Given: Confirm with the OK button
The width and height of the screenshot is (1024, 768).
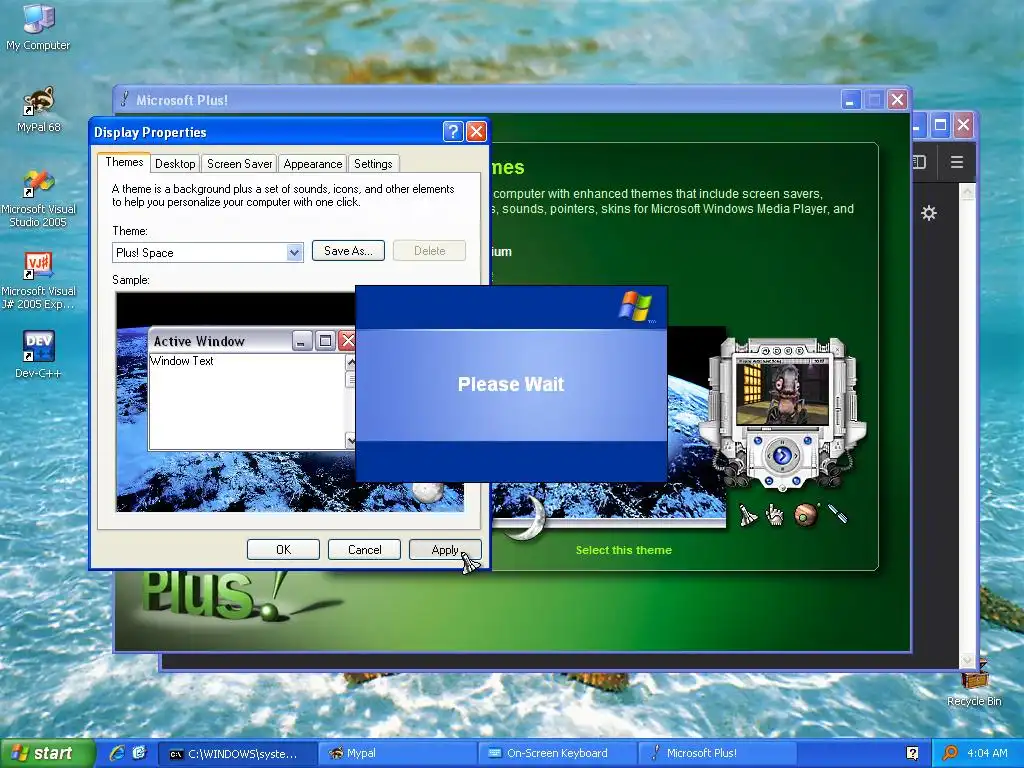Looking at the screenshot, I should pyautogui.click(x=283, y=550).
